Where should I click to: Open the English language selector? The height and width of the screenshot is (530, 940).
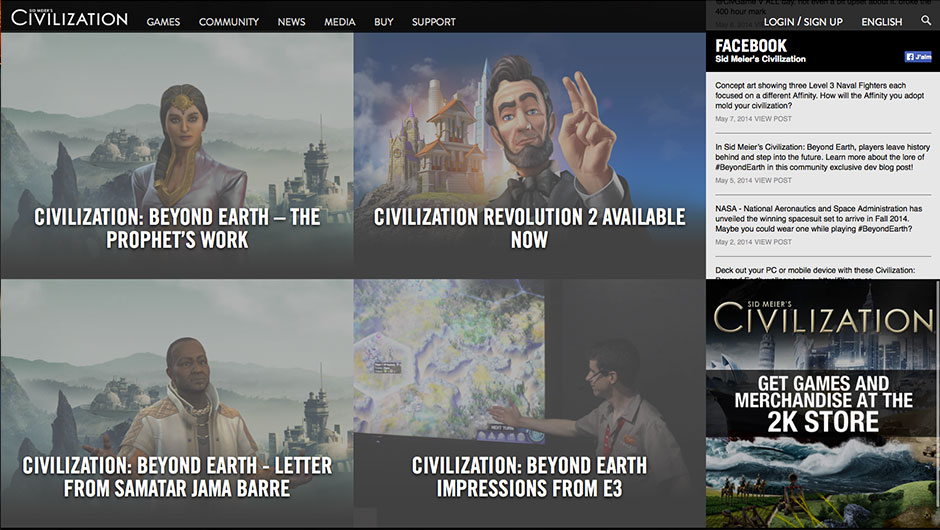click(x=881, y=22)
